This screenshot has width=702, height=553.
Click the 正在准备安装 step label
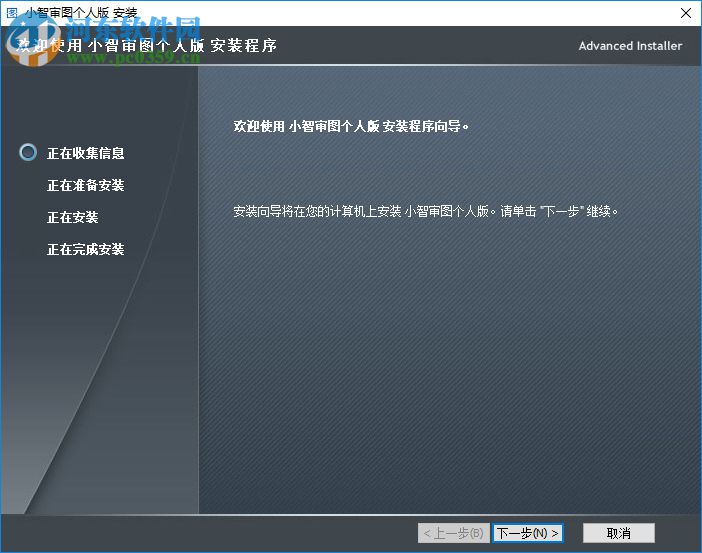tap(86, 185)
